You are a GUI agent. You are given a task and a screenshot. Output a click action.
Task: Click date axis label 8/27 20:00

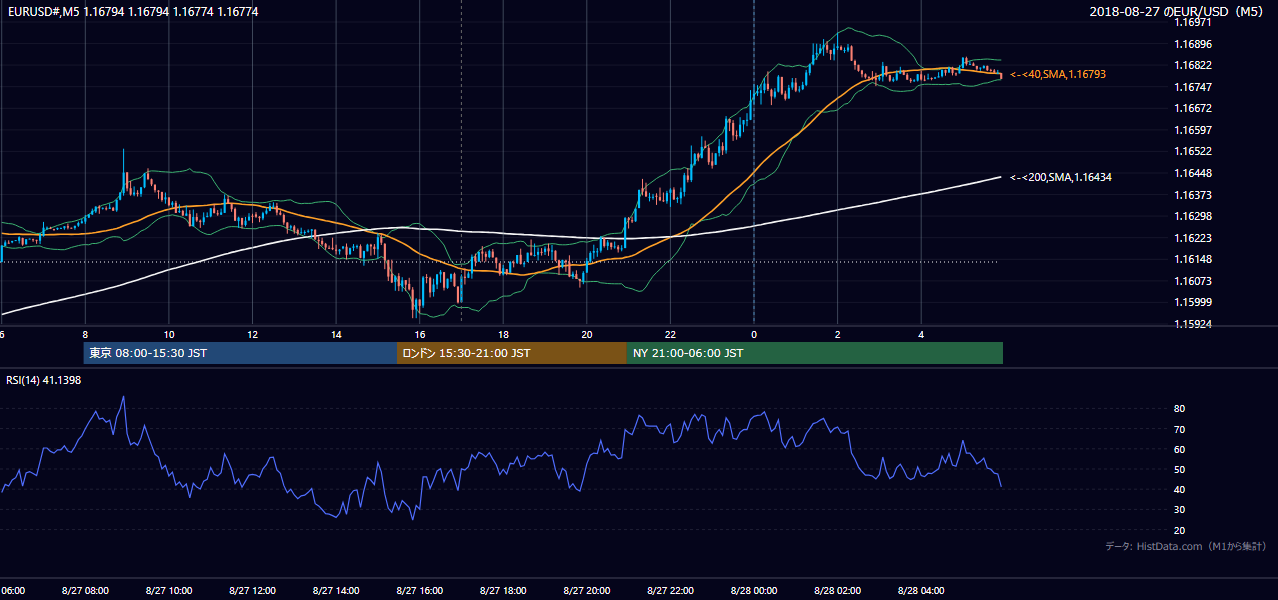coord(586,590)
